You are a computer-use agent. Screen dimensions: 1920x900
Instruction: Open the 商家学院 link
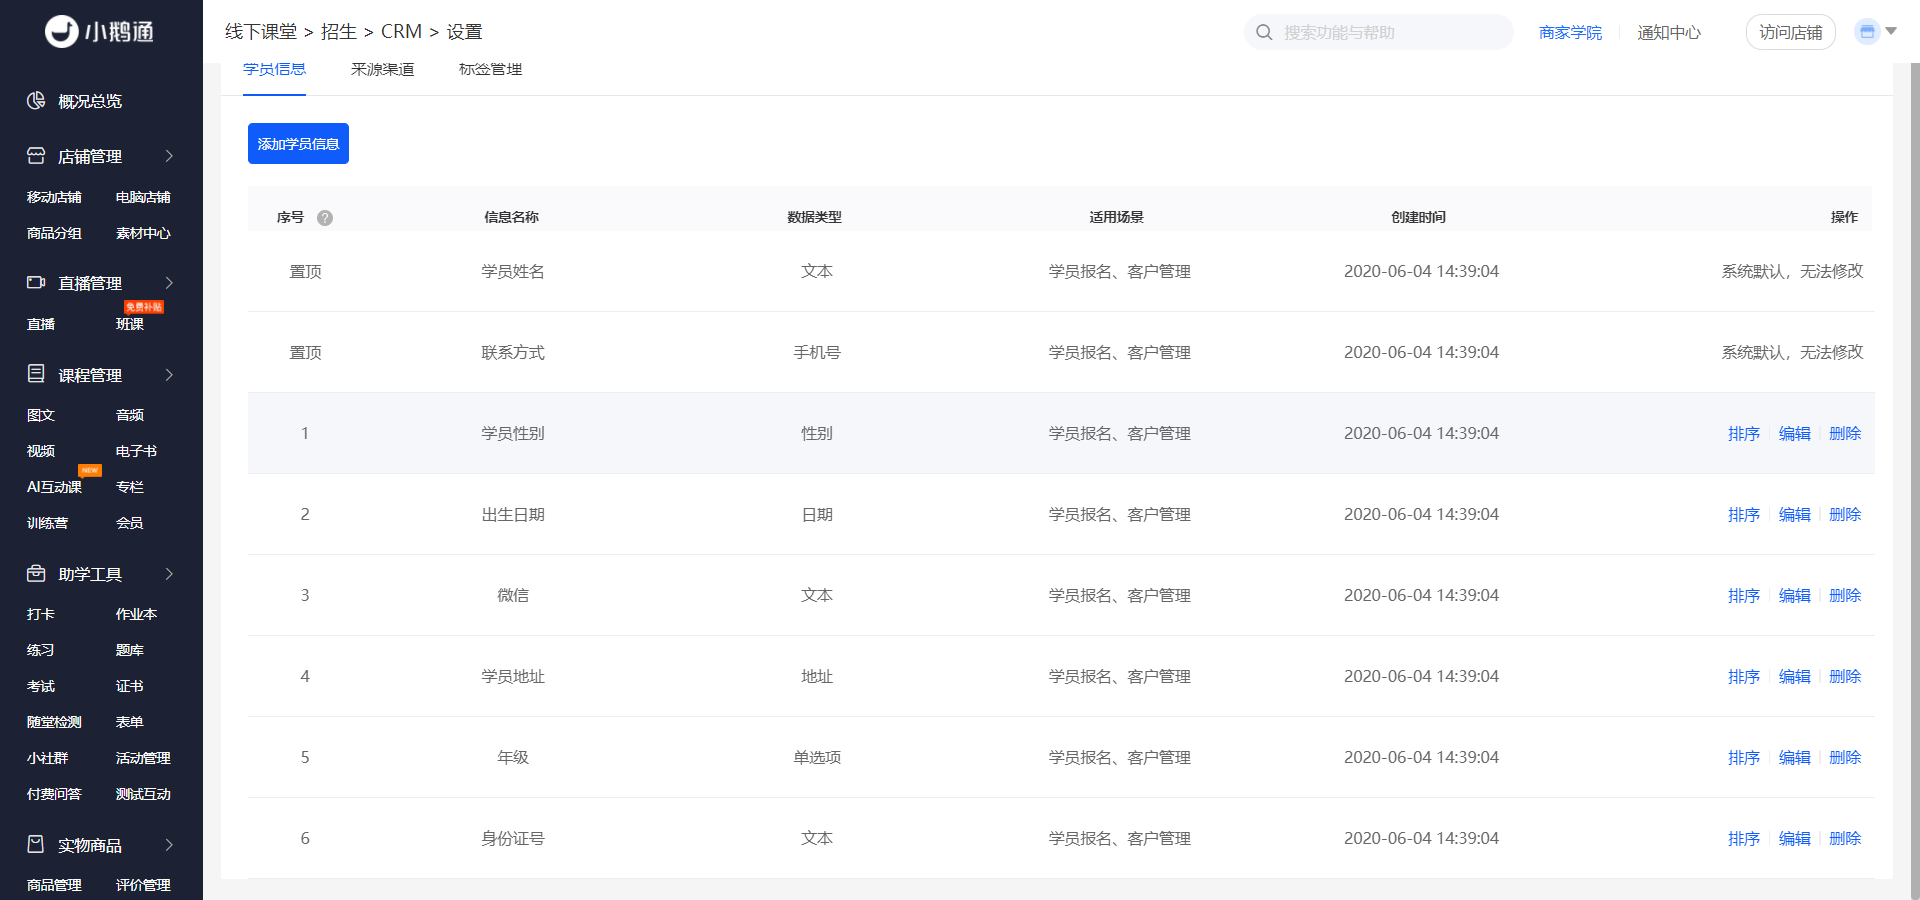click(x=1570, y=32)
